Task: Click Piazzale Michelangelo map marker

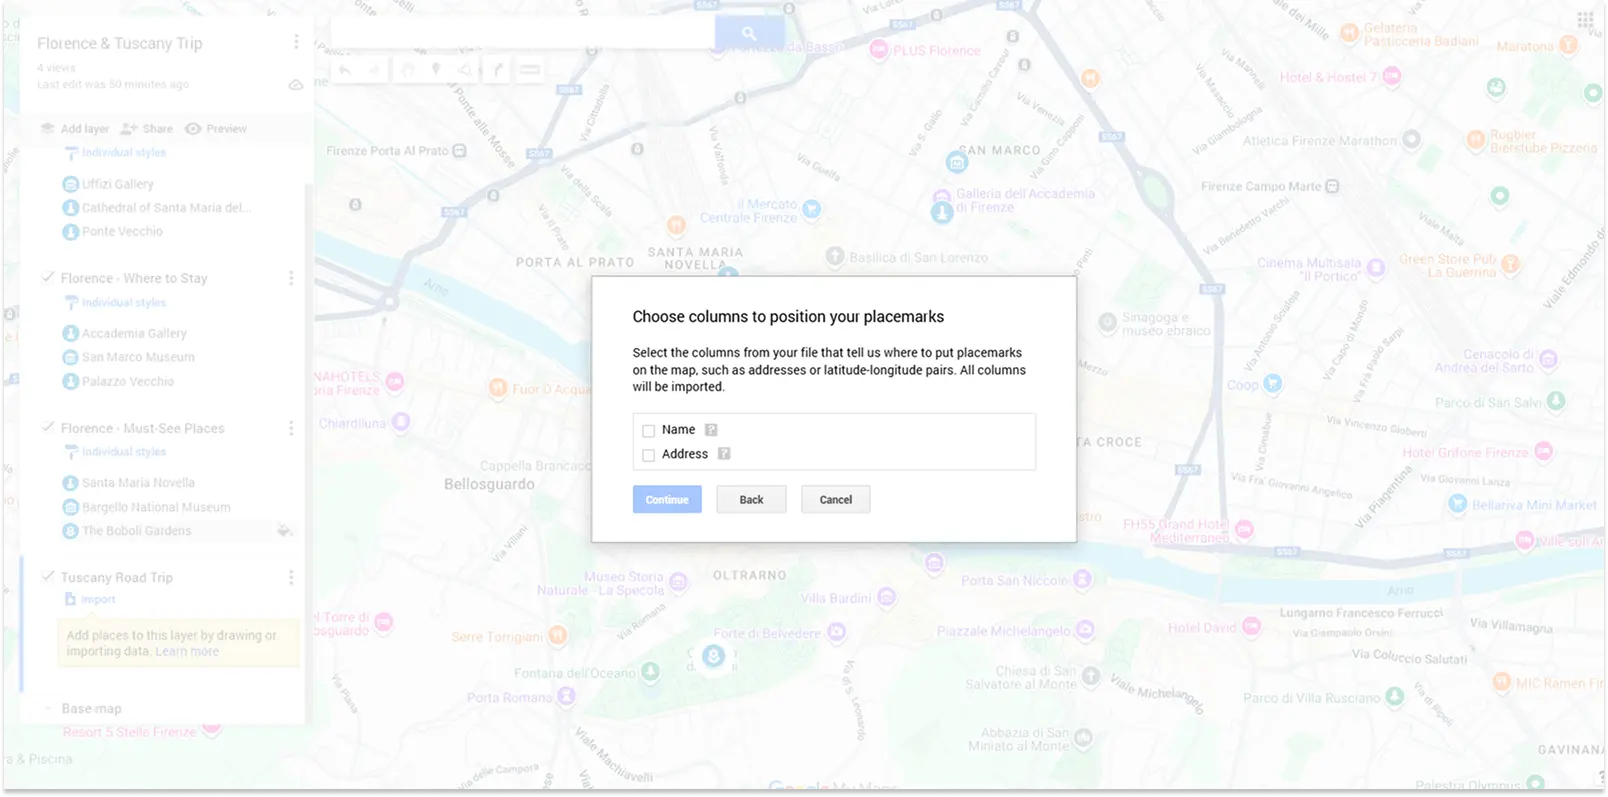Action: (1085, 630)
